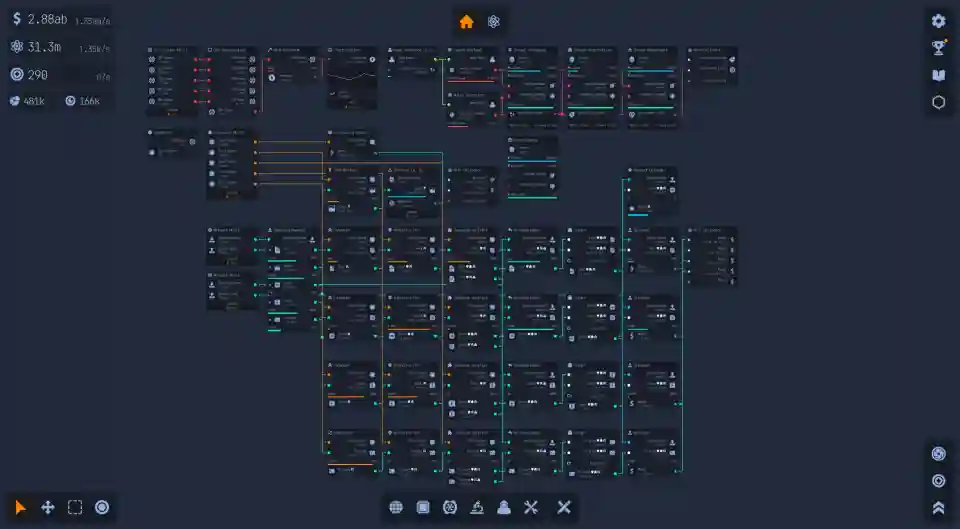
Task: Click the spiral aperture icon bottom right
Action: (x=939, y=454)
